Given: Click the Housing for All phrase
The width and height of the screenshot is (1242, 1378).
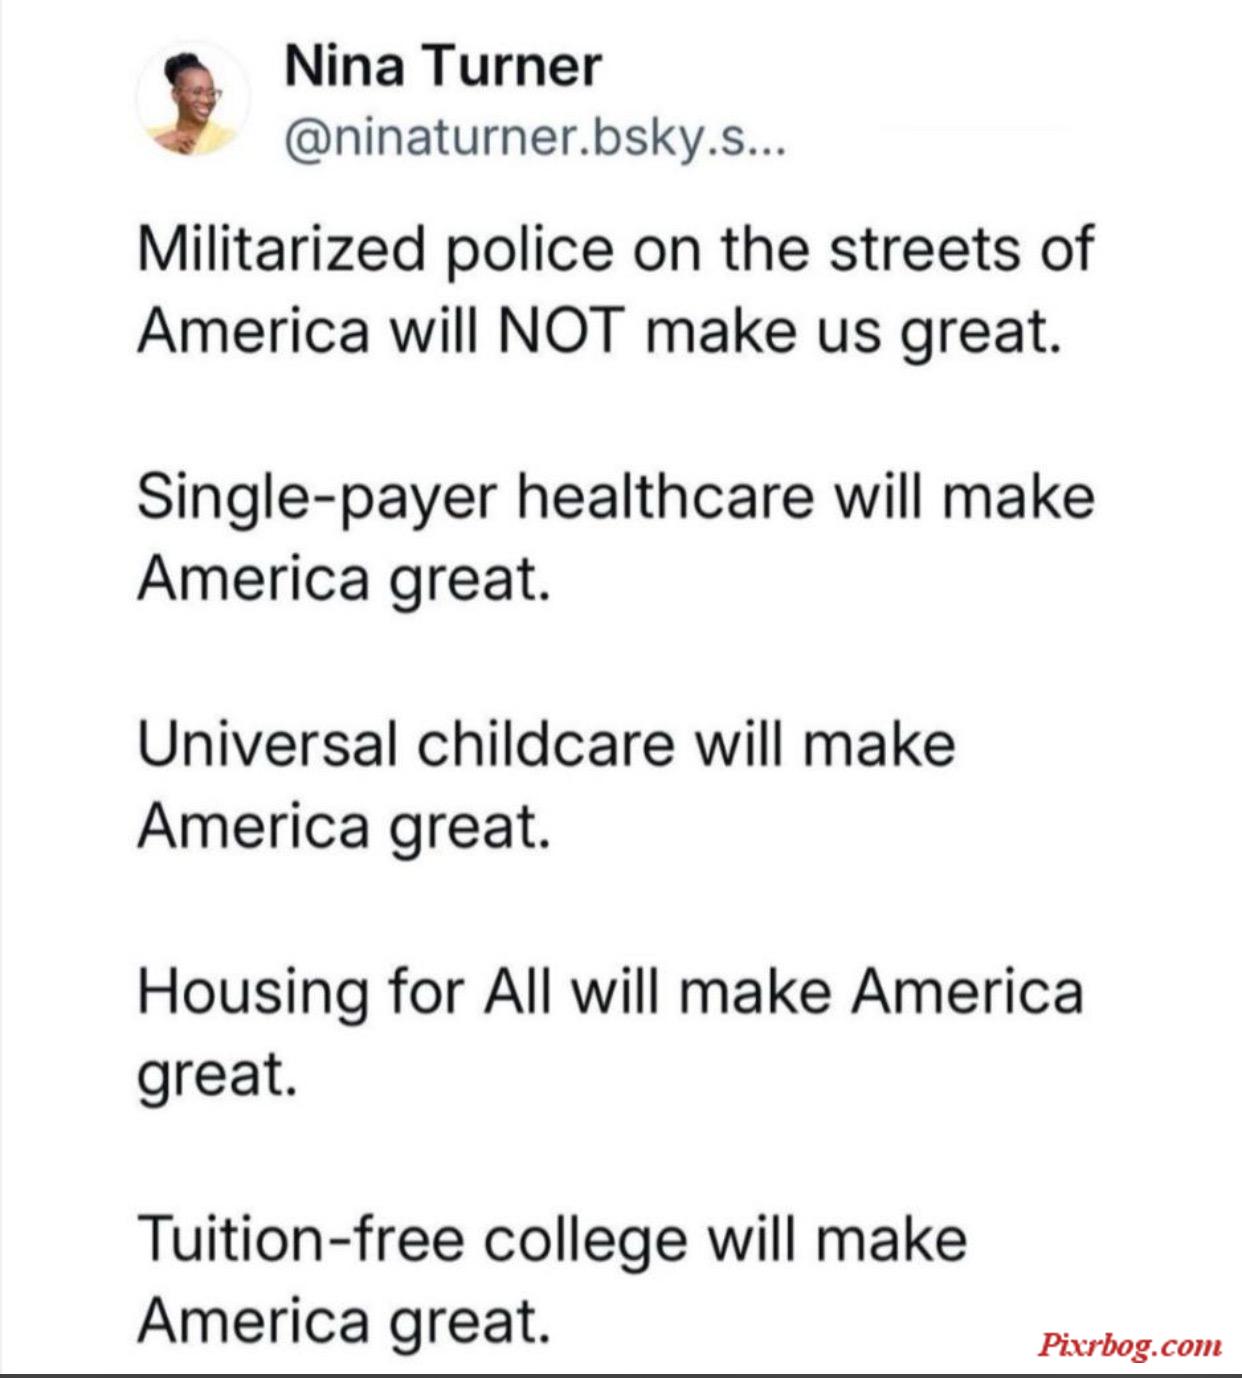Looking at the screenshot, I should 344,992.
